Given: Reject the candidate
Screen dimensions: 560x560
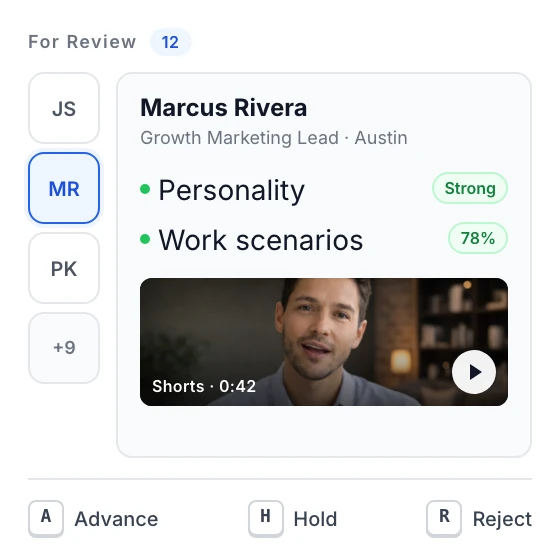Looking at the screenshot, I should click(502, 519).
